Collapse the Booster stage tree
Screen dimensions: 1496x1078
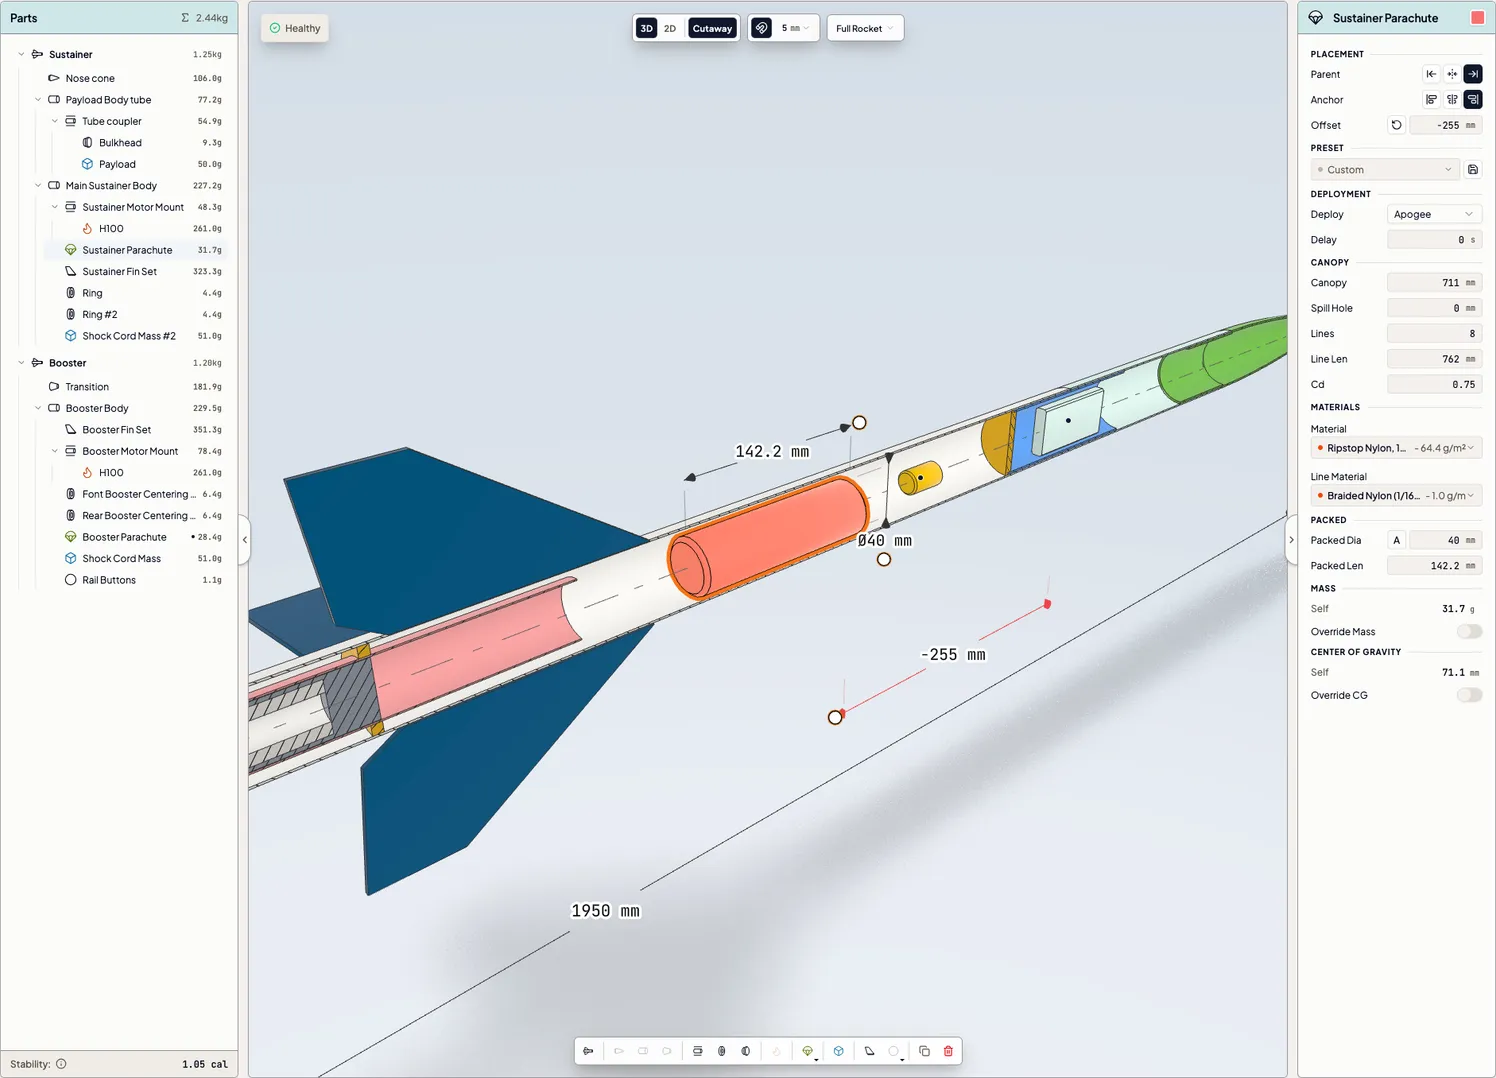[21, 363]
